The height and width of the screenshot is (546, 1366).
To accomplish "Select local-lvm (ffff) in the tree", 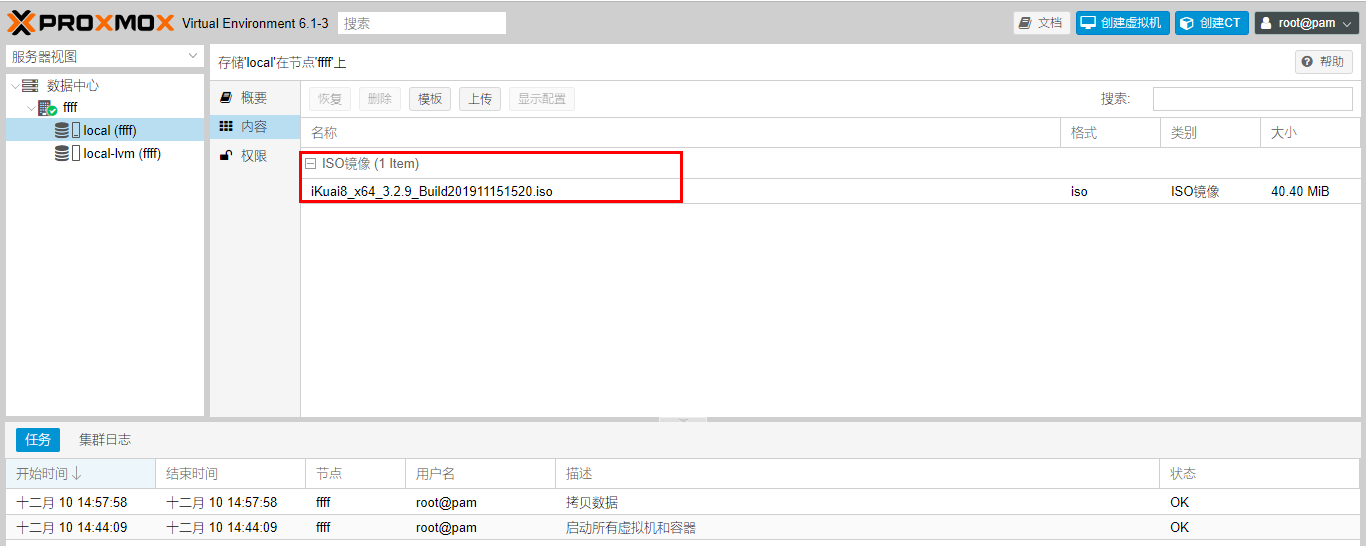I will point(105,153).
